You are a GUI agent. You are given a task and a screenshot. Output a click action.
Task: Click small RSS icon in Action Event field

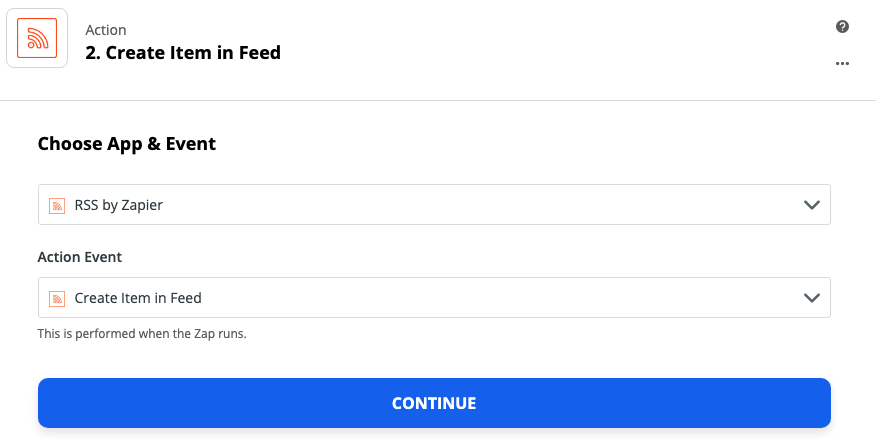point(57,298)
